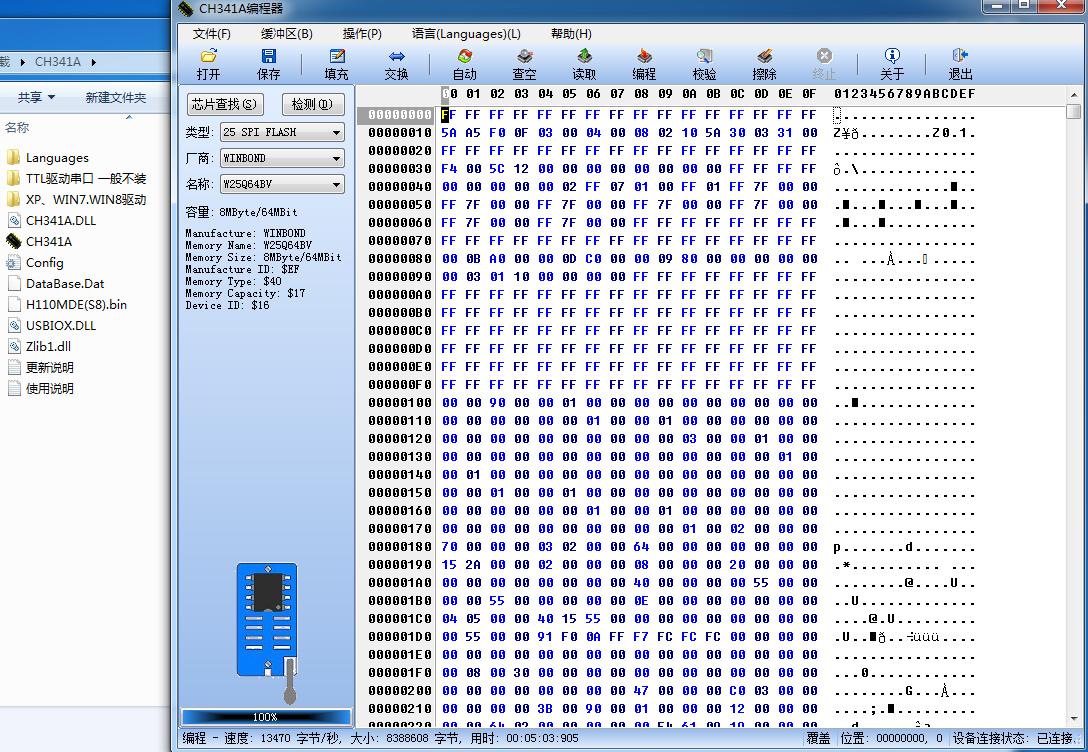
Task: Click the 100% progress bar
Action: coord(266,717)
